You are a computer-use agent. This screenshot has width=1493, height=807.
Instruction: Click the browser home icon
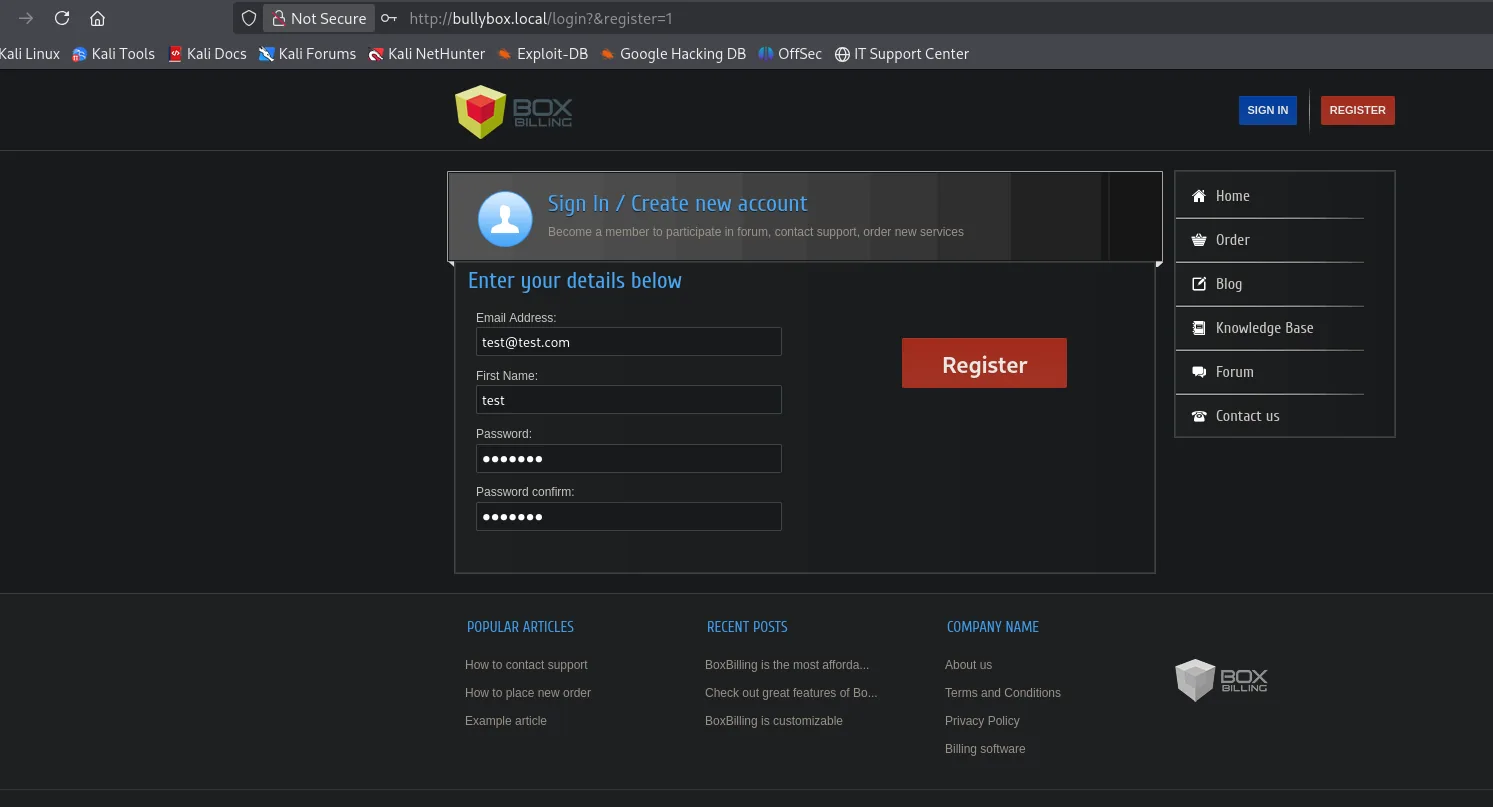(x=97, y=18)
